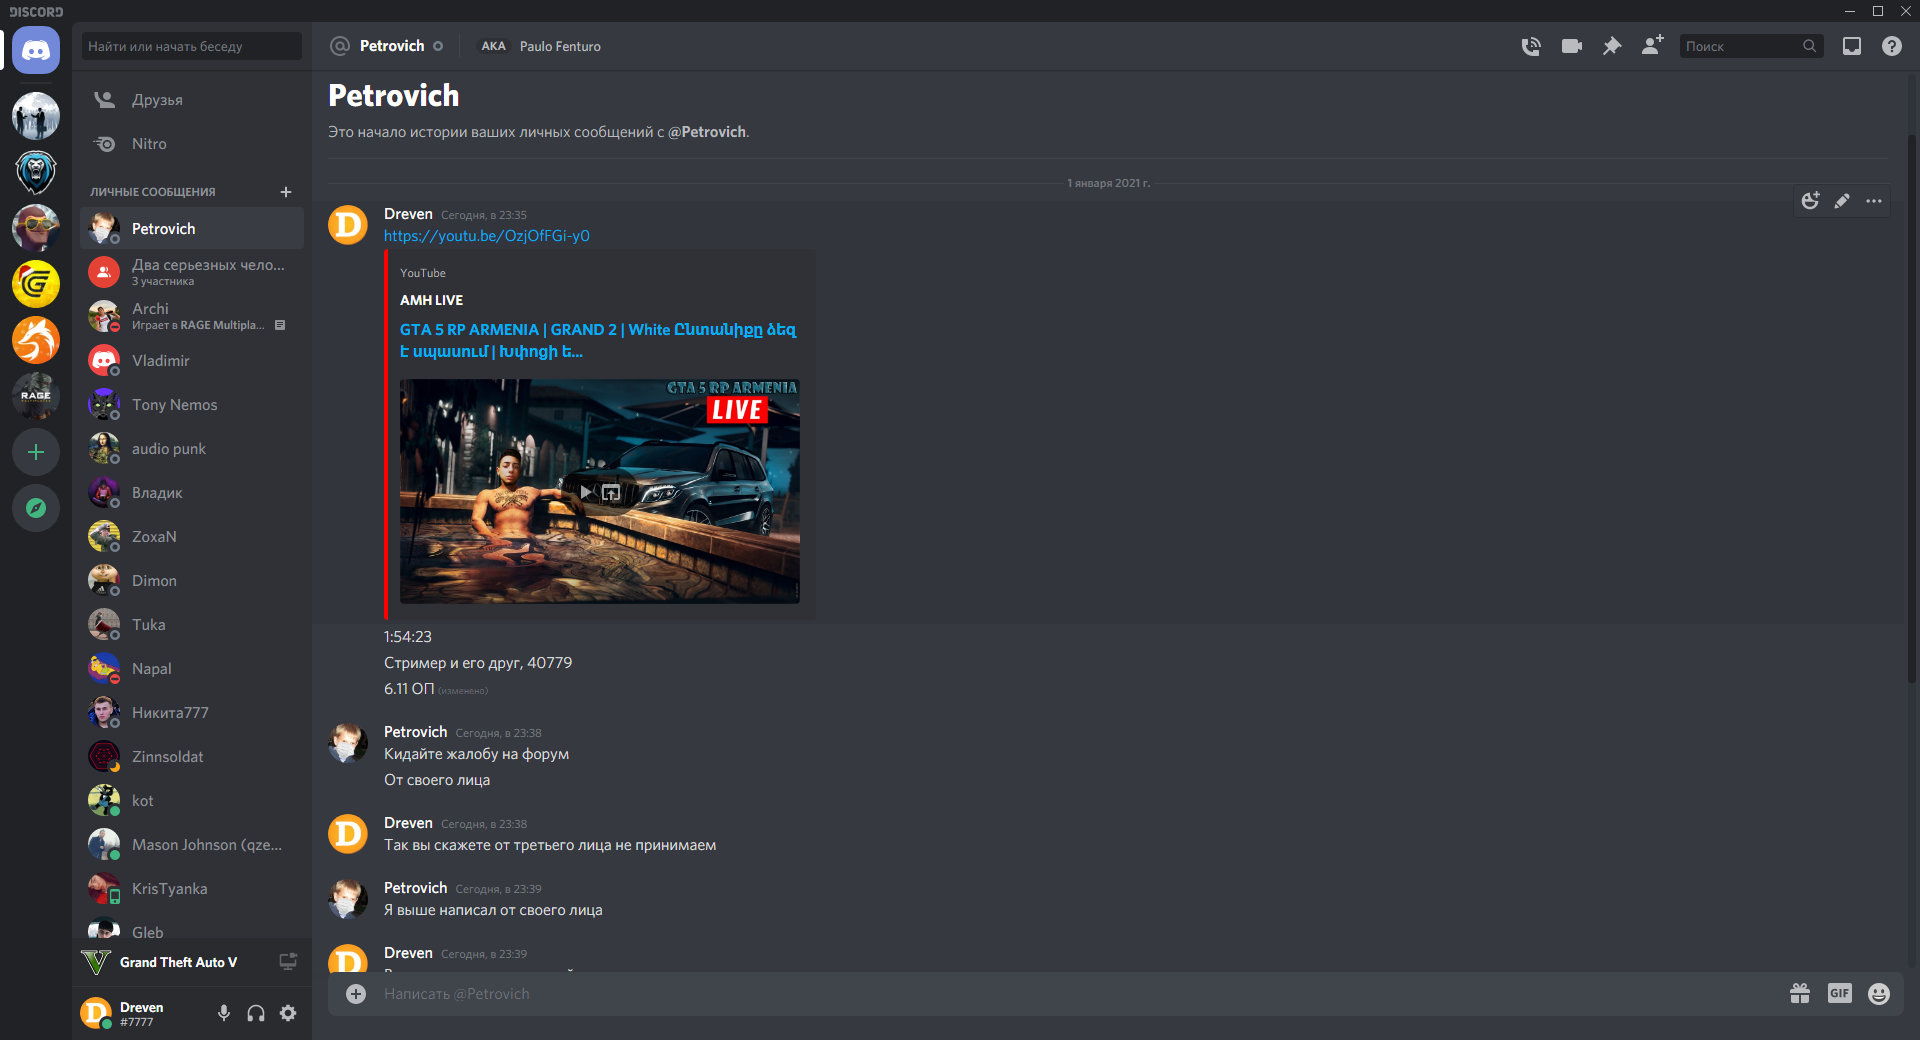This screenshot has height=1040, width=1920.
Task: Open direct message with kot
Action: [192, 800]
